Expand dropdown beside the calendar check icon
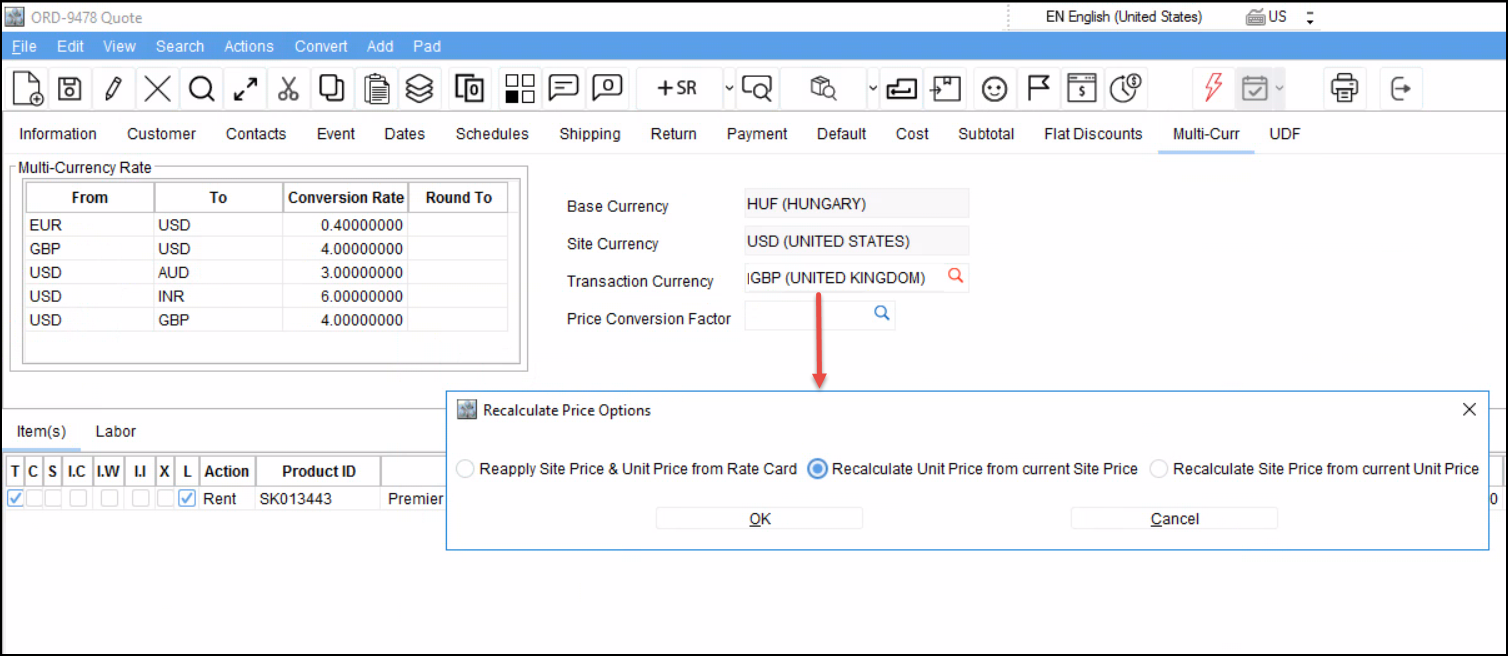 (x=1279, y=89)
